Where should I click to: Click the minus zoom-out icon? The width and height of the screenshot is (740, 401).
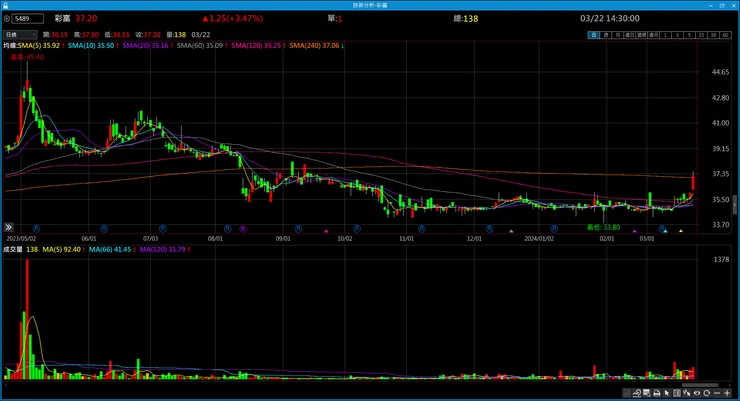pyautogui.click(x=717, y=393)
